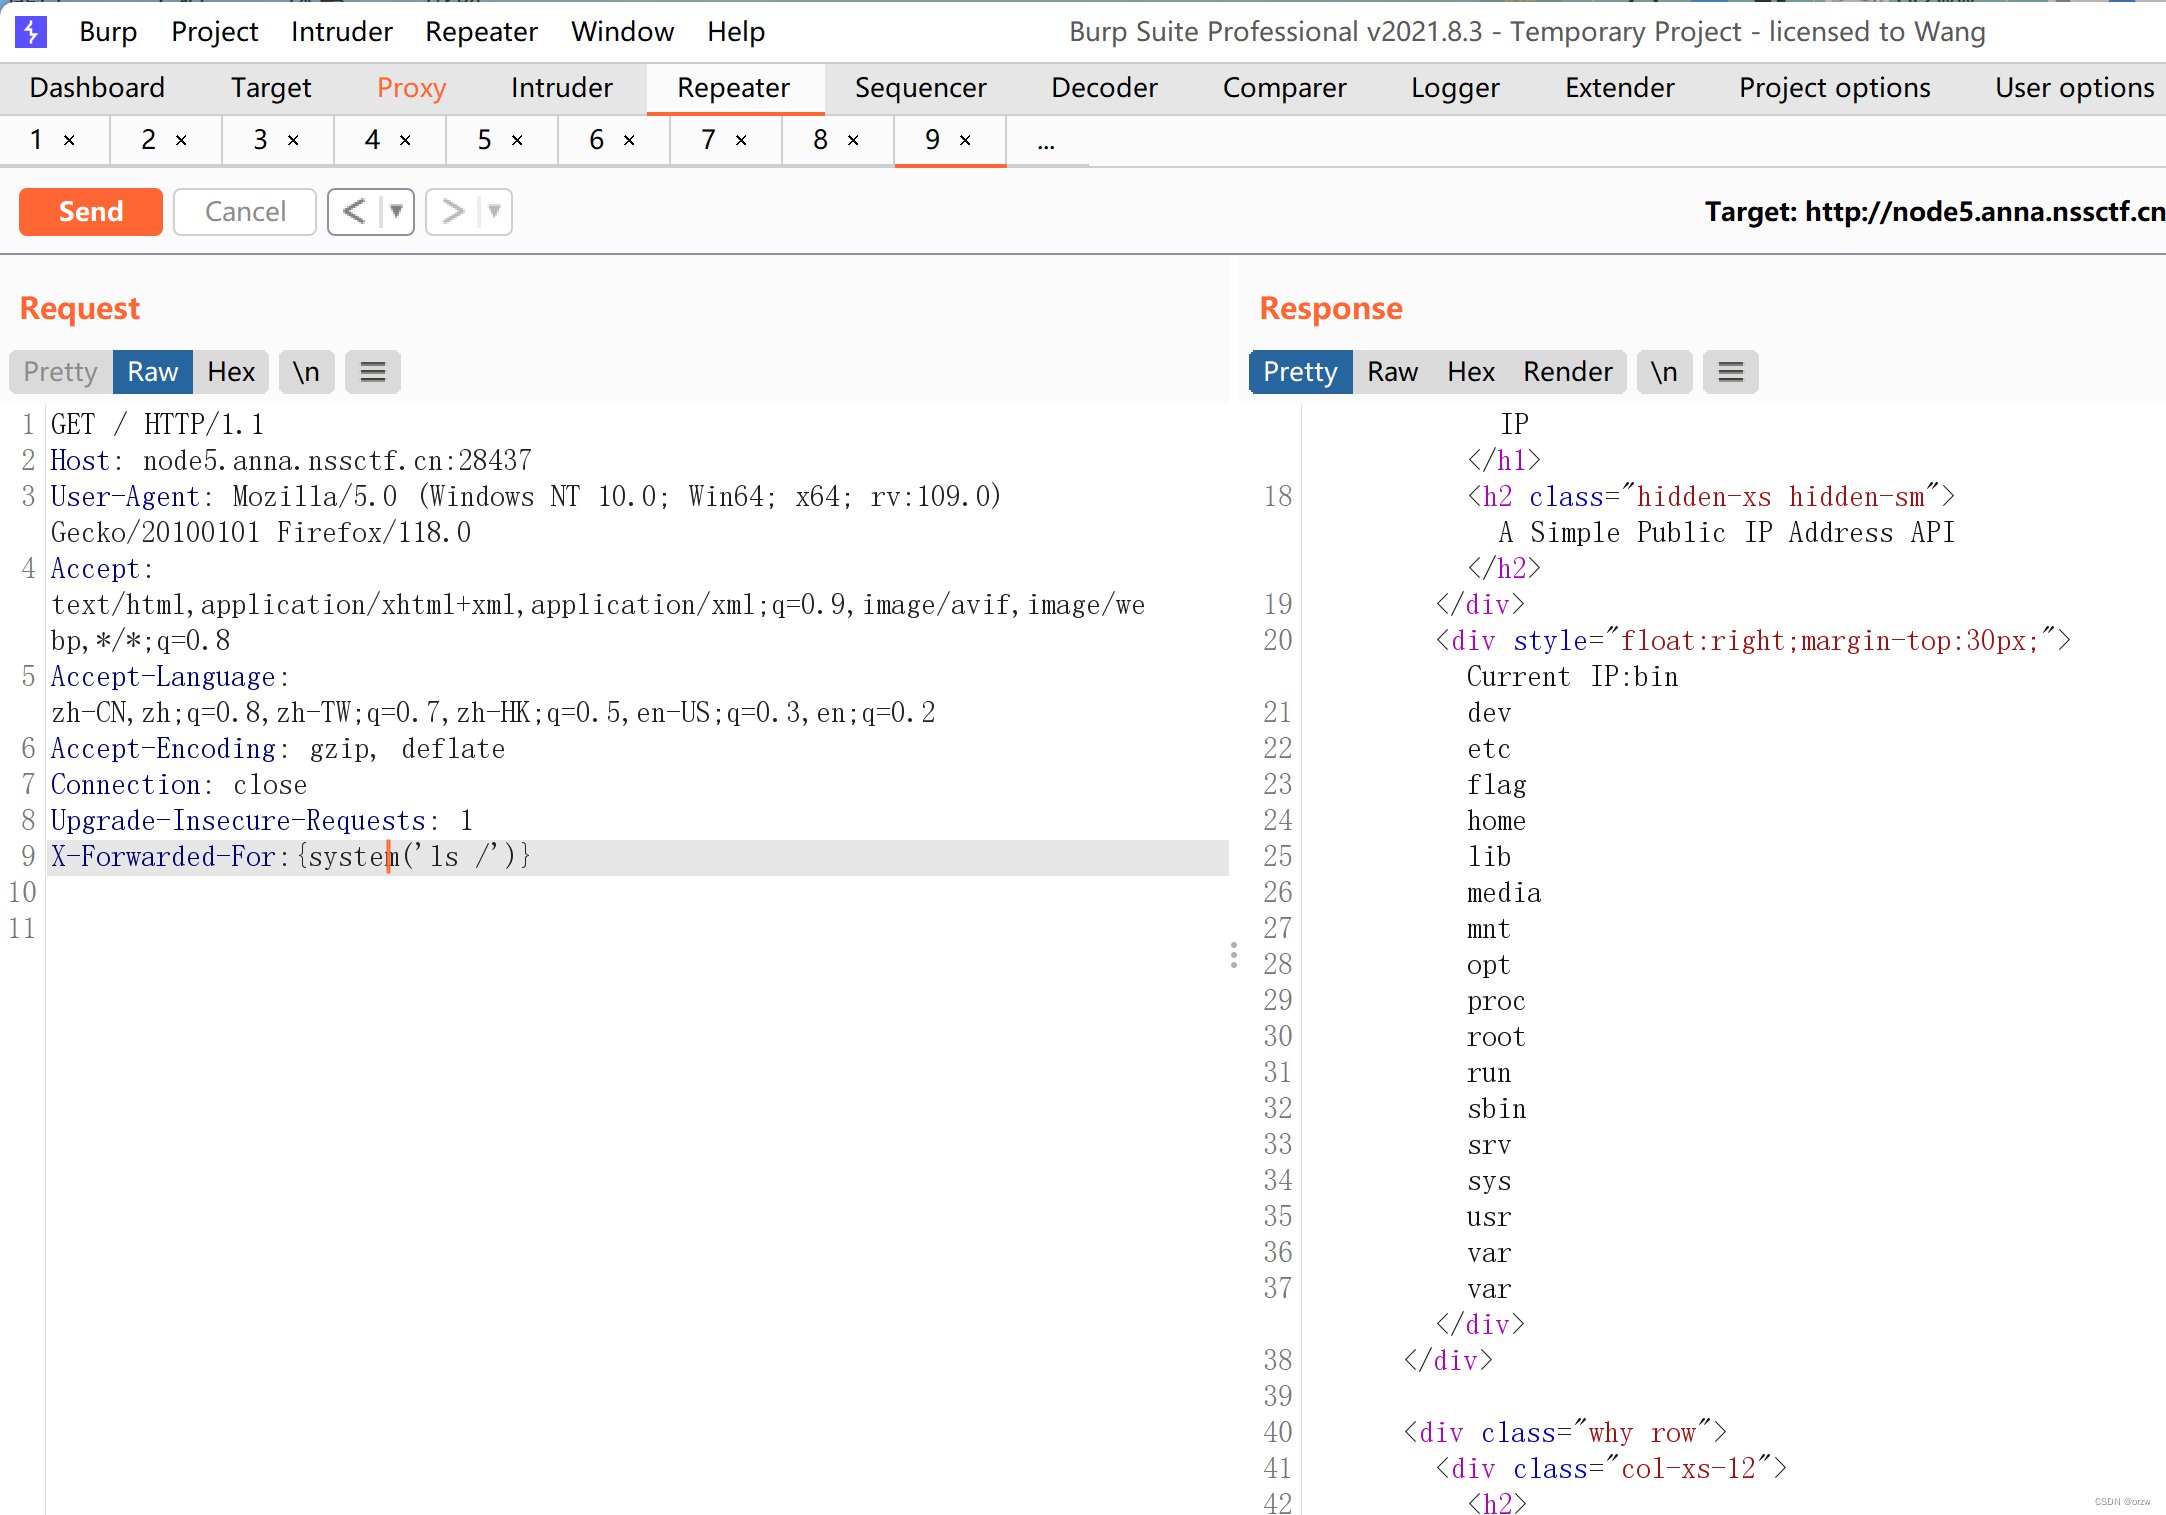Open the overflow tabs ellipsis
2166x1515 pixels.
pos(1046,143)
